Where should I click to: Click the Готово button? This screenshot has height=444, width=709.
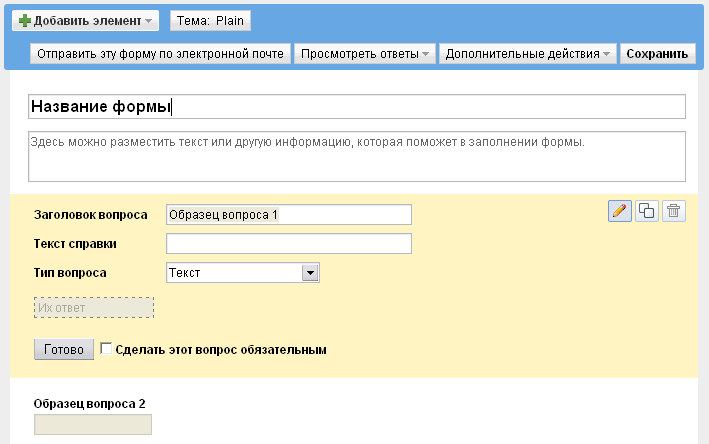coord(64,350)
